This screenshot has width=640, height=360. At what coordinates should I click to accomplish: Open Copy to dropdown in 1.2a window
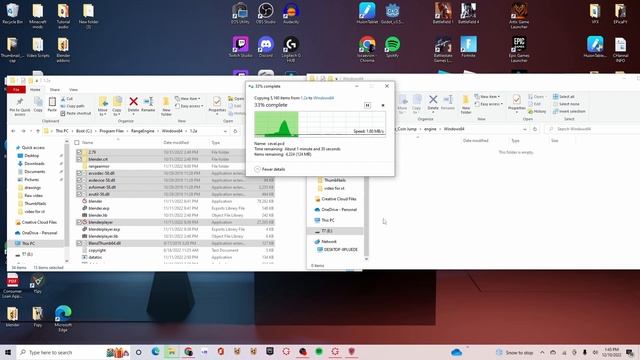[117, 106]
